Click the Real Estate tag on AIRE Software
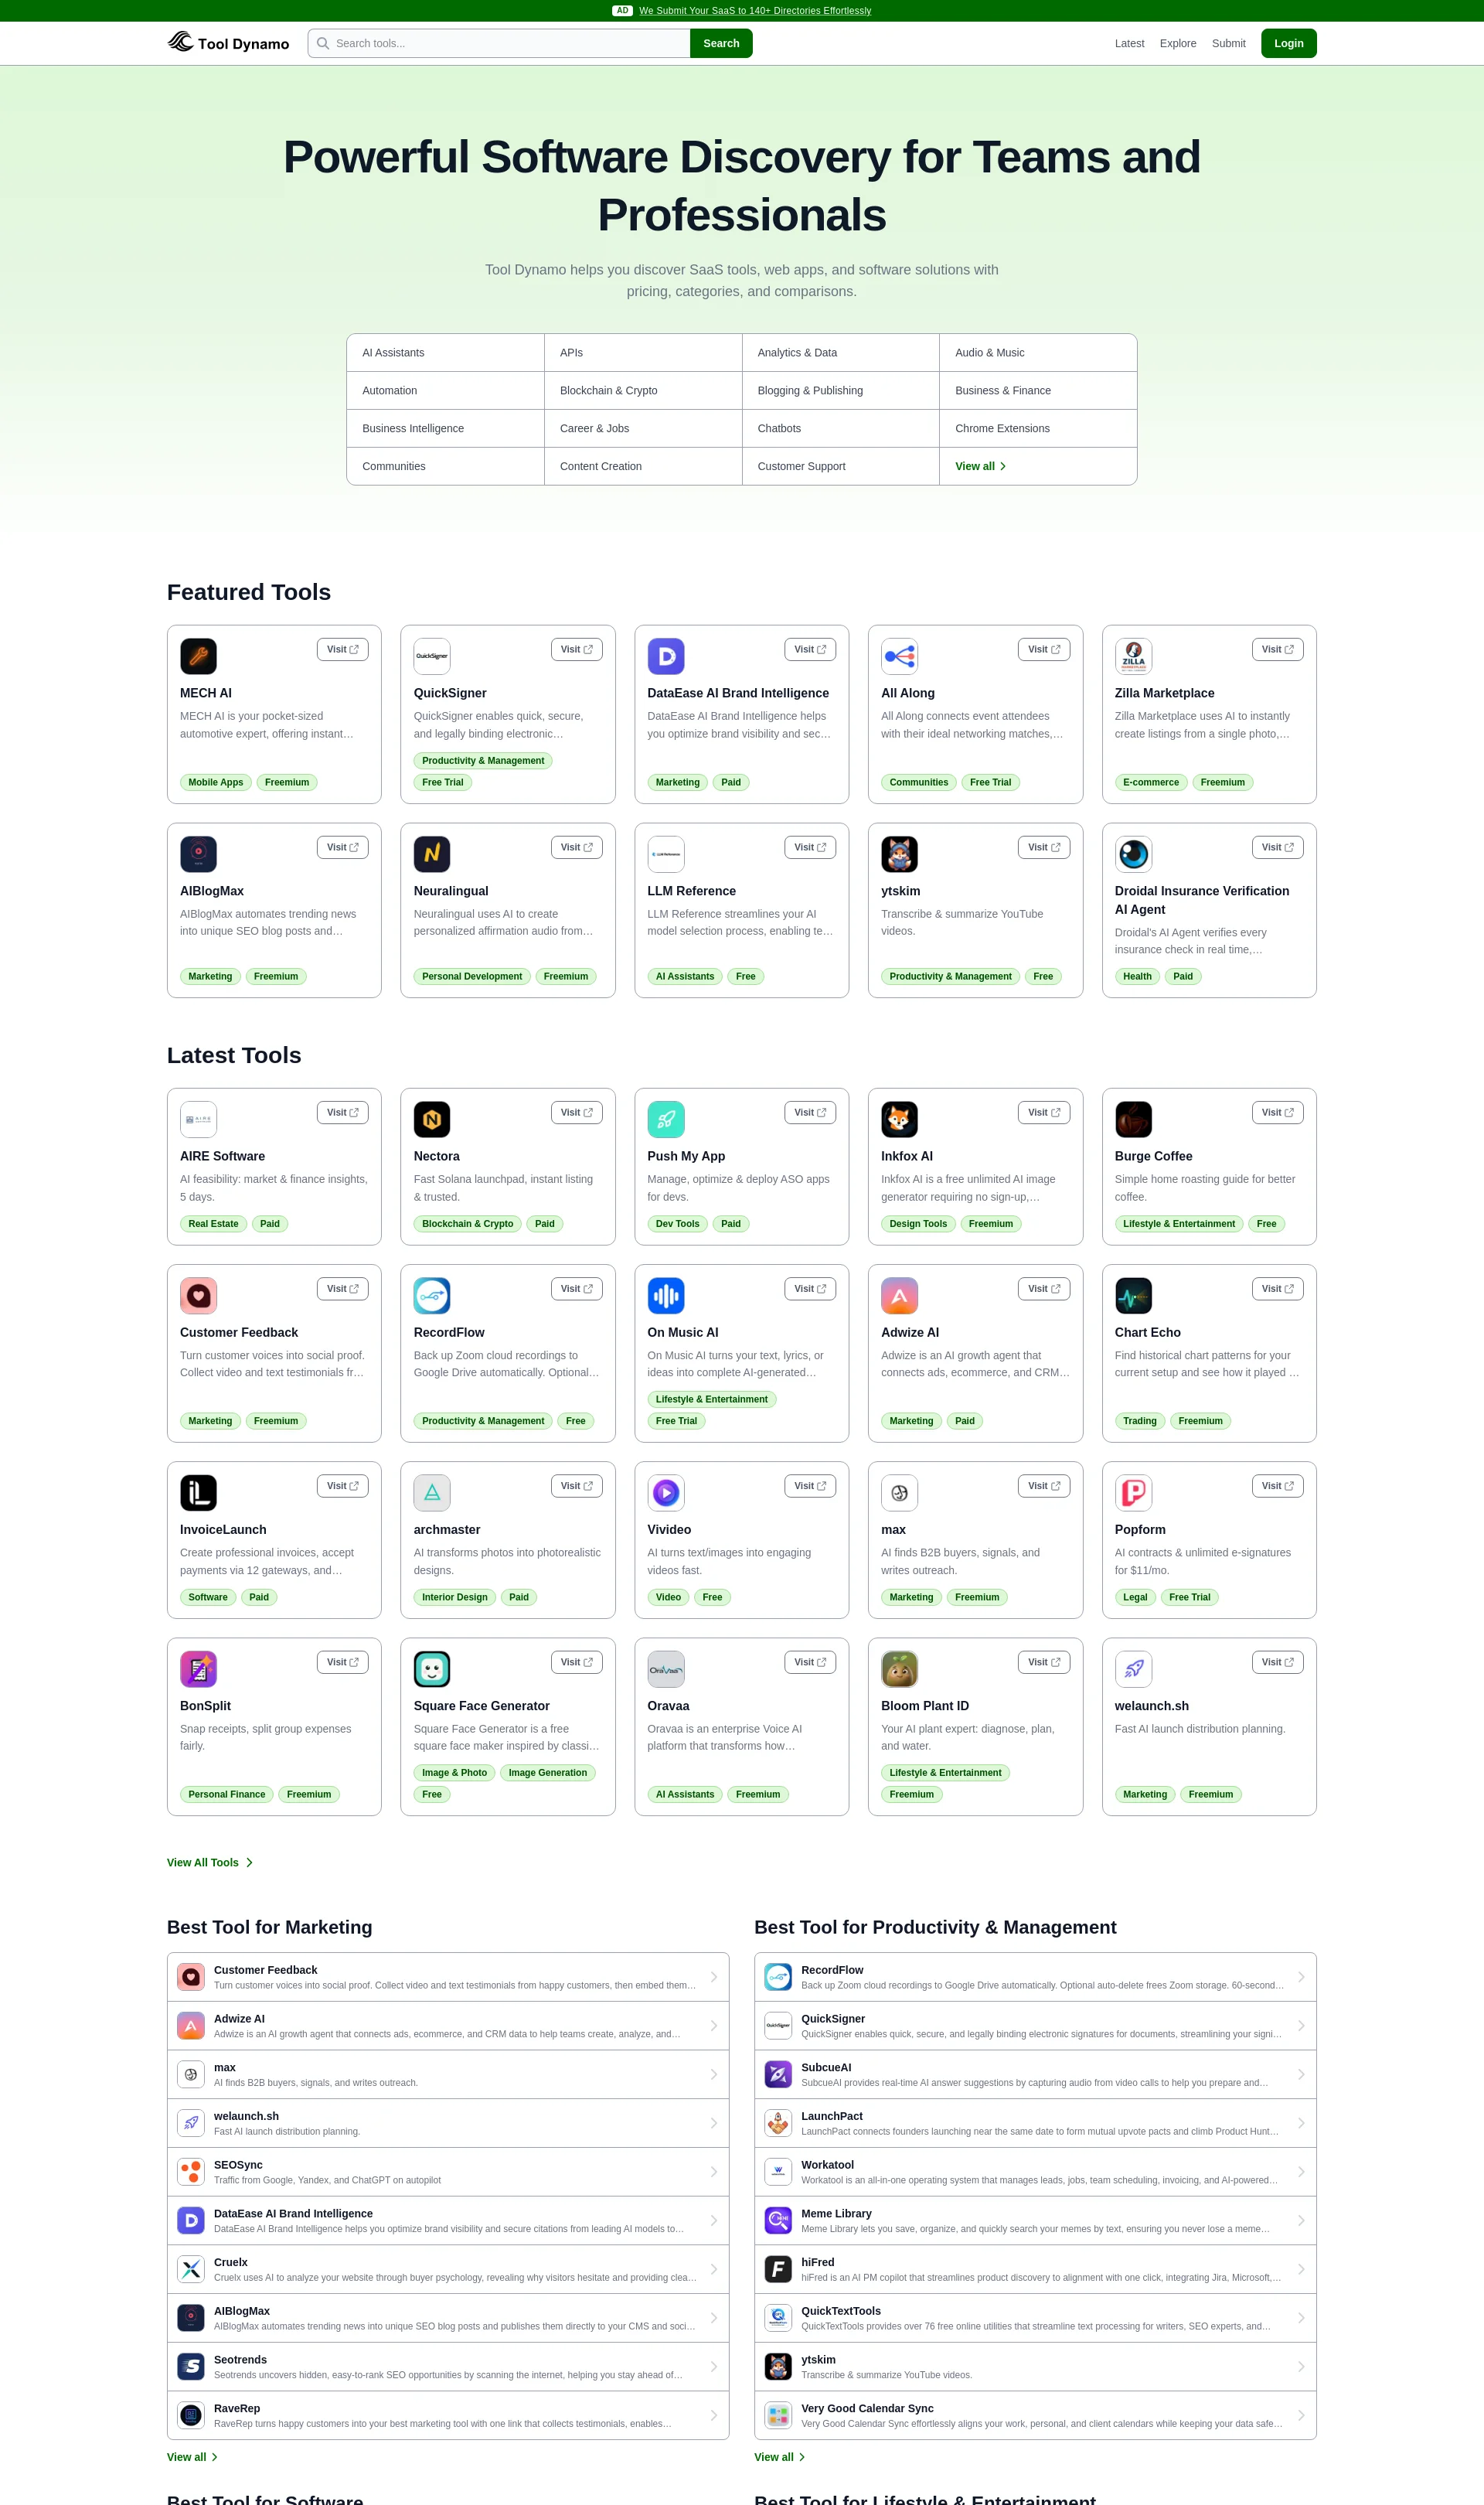This screenshot has height=2505, width=1484. [x=213, y=1223]
